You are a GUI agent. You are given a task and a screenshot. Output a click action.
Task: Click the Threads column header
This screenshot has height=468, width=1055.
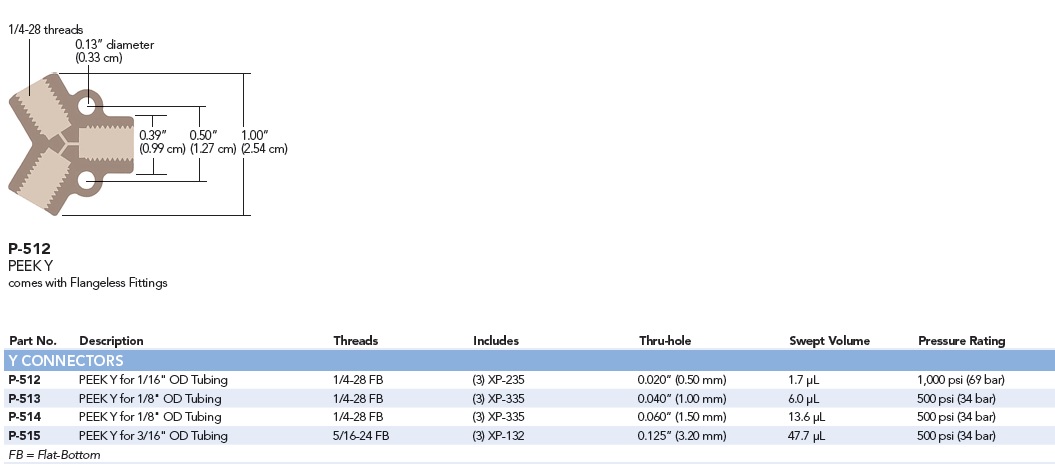[355, 341]
